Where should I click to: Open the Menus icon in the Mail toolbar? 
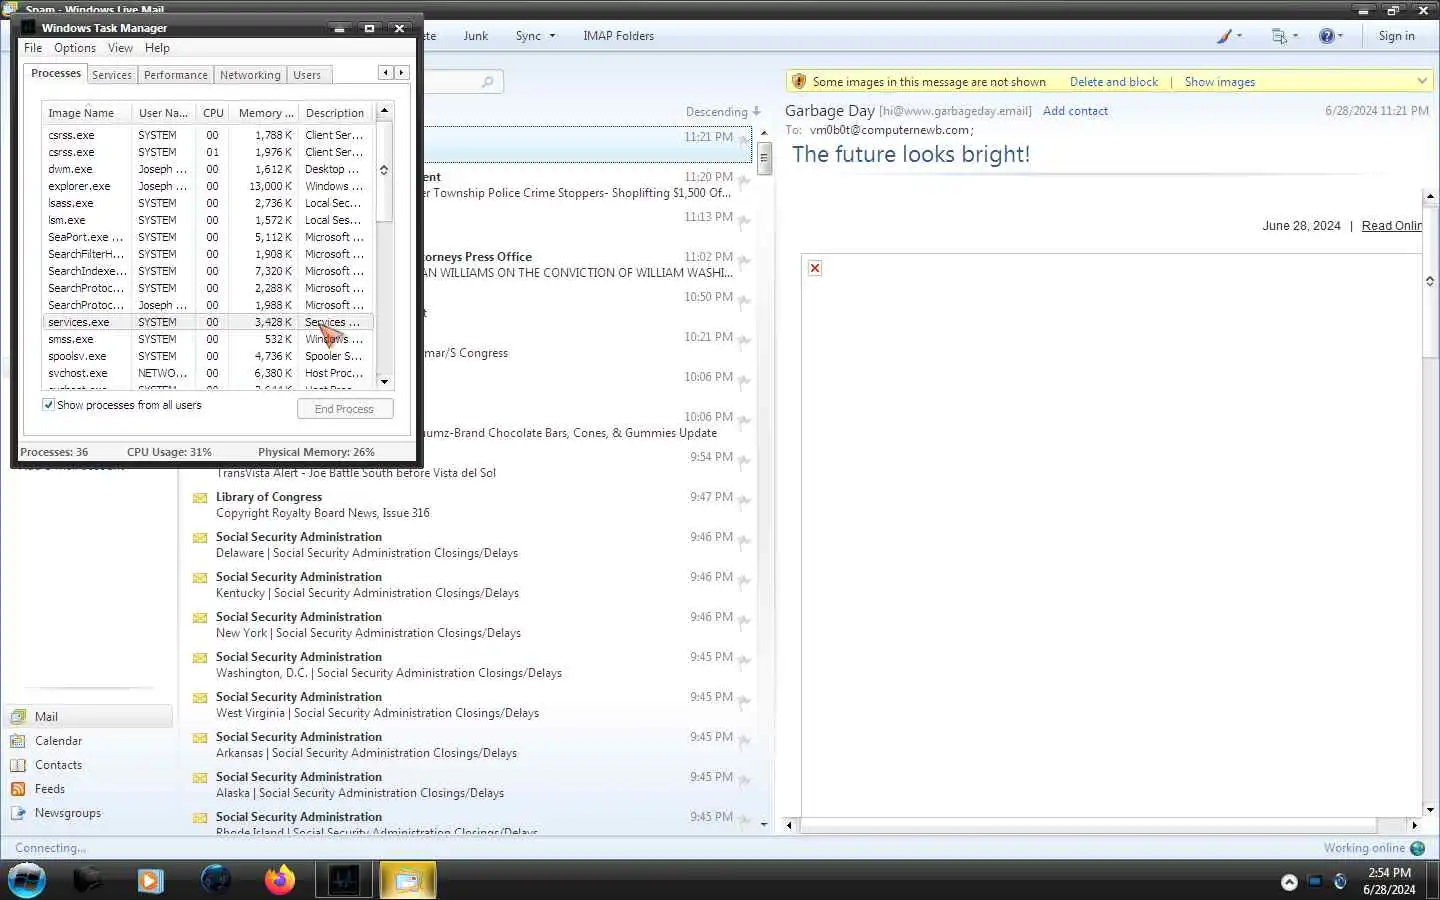click(x=1284, y=36)
